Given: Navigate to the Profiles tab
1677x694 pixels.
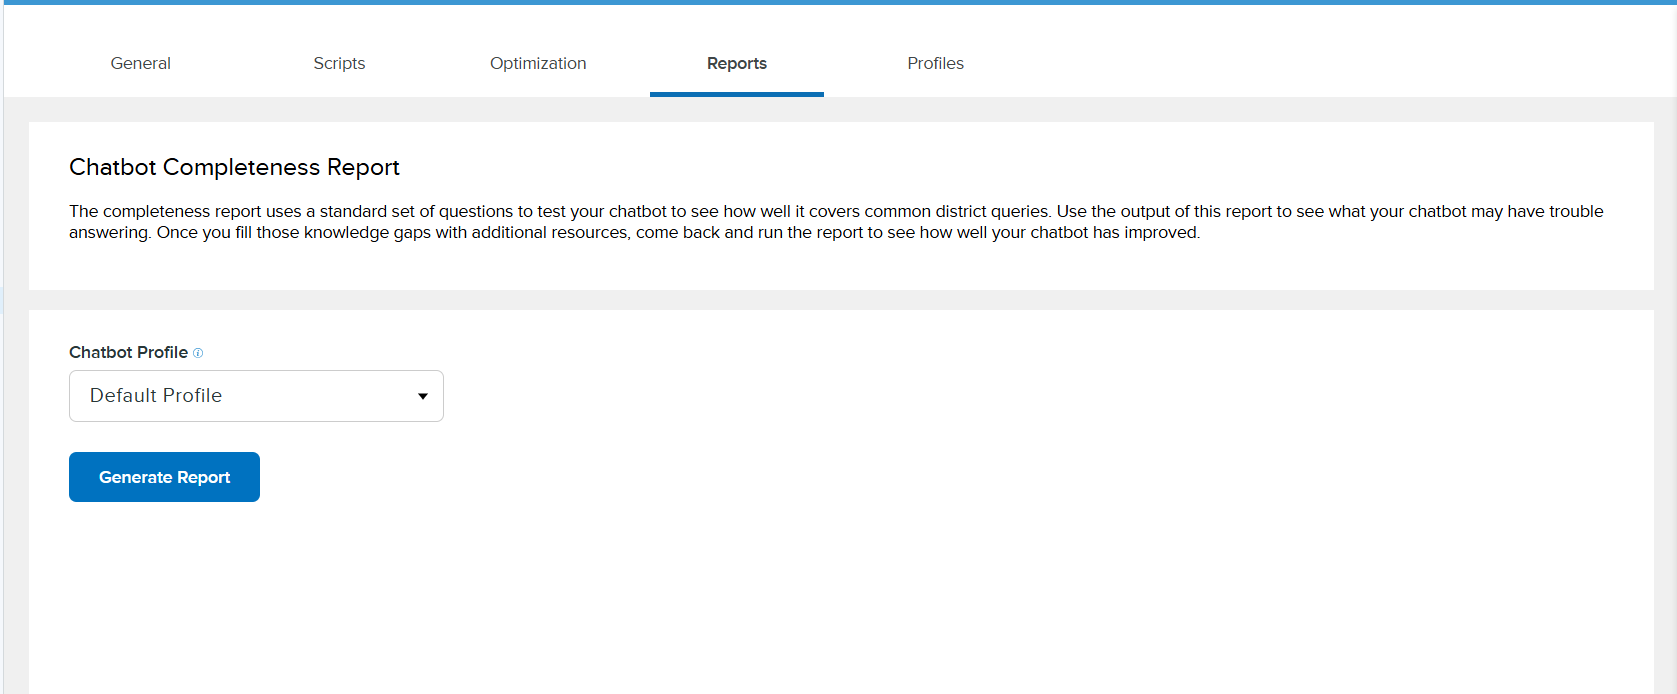Looking at the screenshot, I should click(x=935, y=63).
